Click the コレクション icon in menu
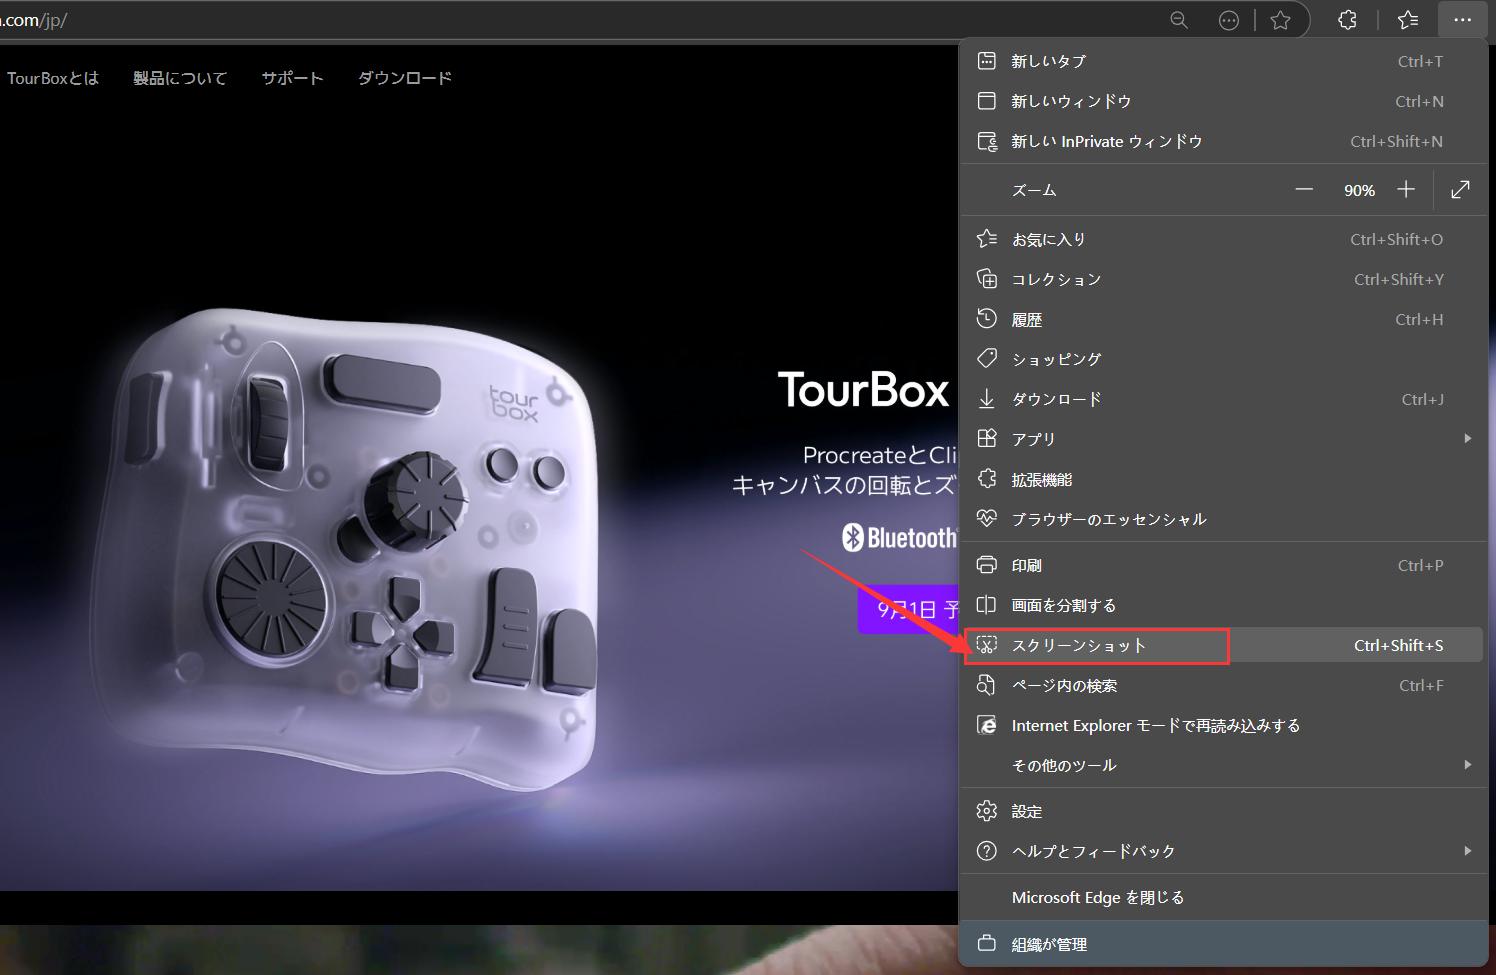 [x=986, y=279]
